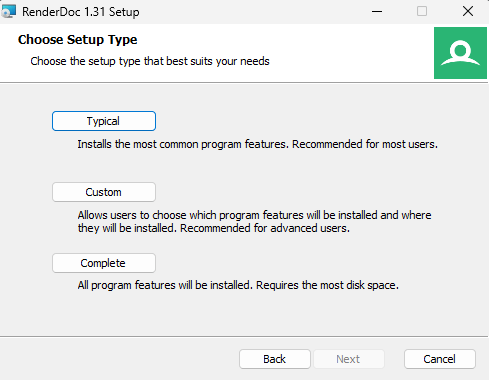This screenshot has width=489, height=380.
Task: Open the installer icon system menu
Action: 8,12
